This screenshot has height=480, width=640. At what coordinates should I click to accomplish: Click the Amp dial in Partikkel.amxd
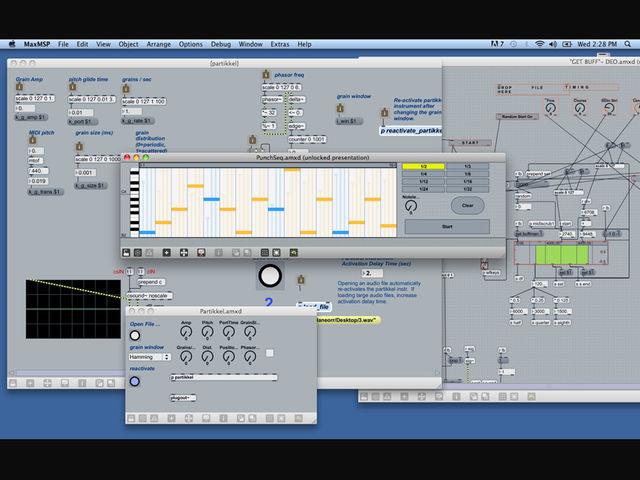click(186, 332)
